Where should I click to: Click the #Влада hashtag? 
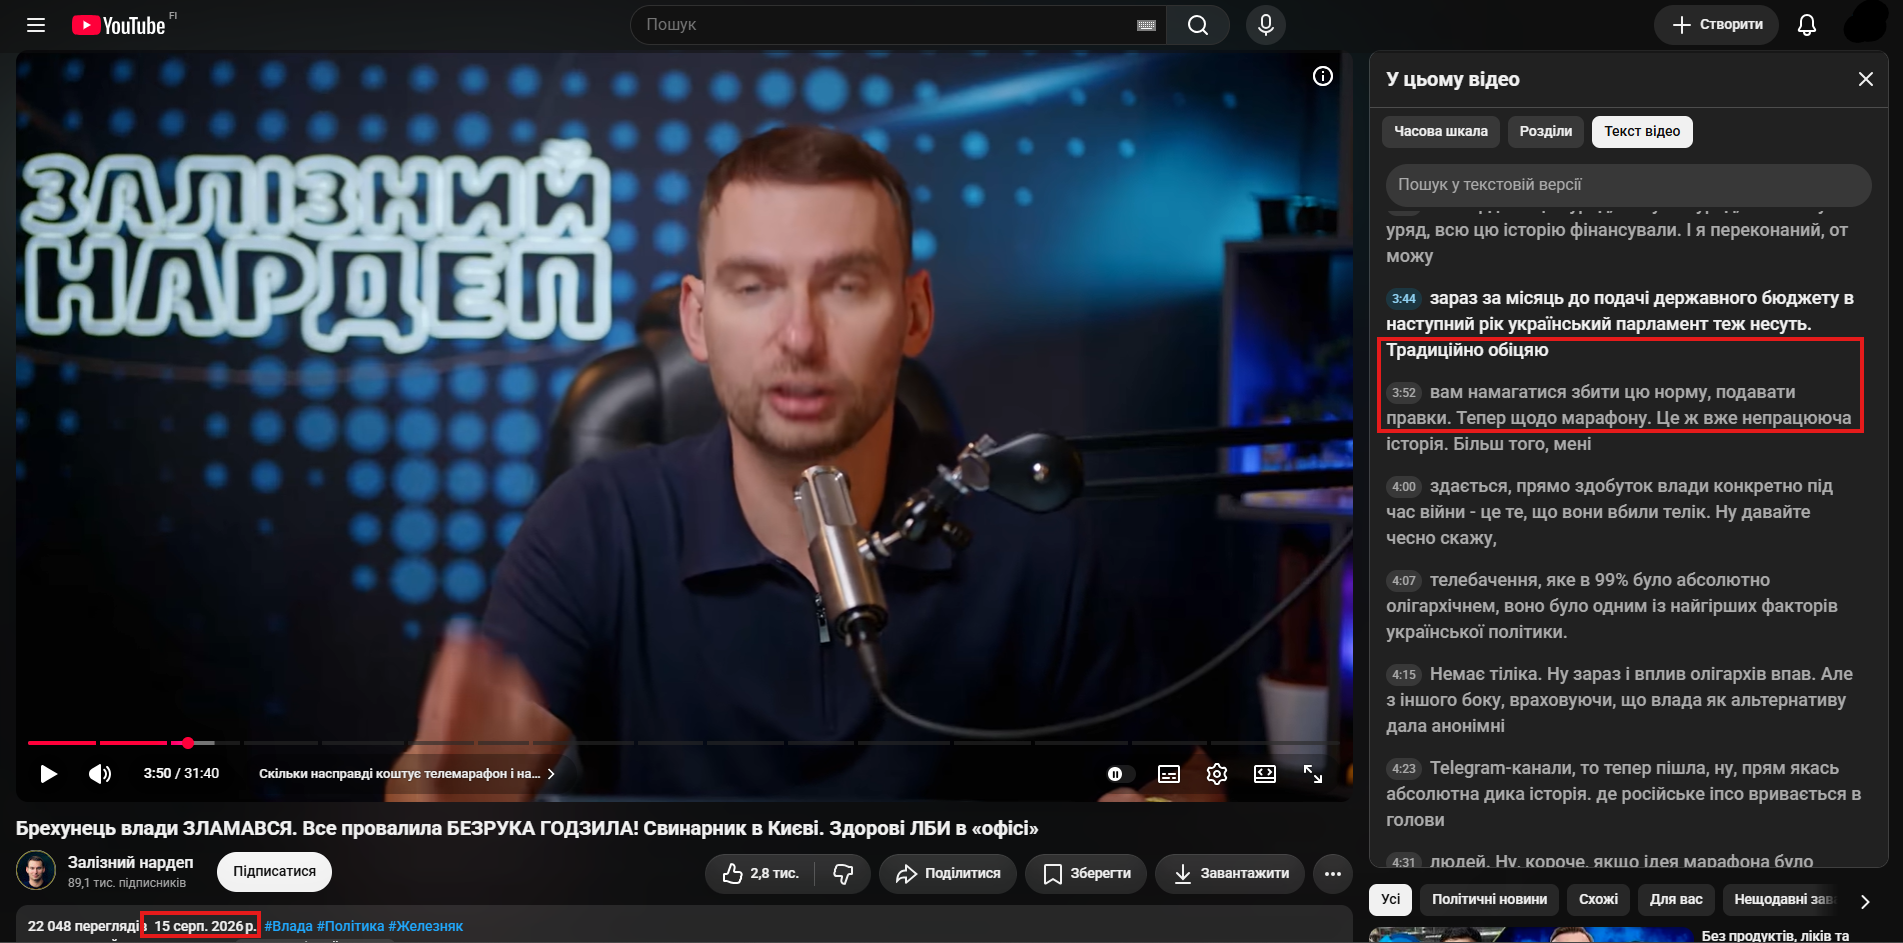[x=288, y=926]
